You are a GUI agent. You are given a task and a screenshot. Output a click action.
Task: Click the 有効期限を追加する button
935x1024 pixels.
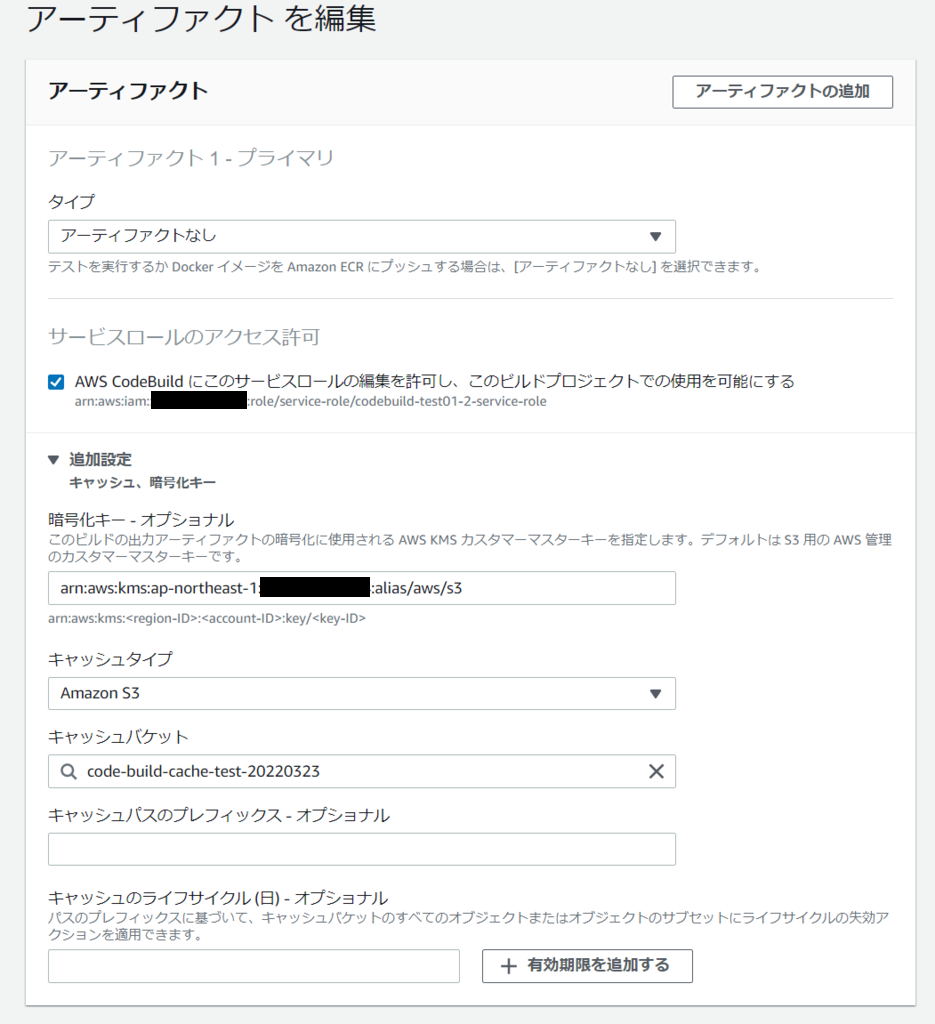587,966
